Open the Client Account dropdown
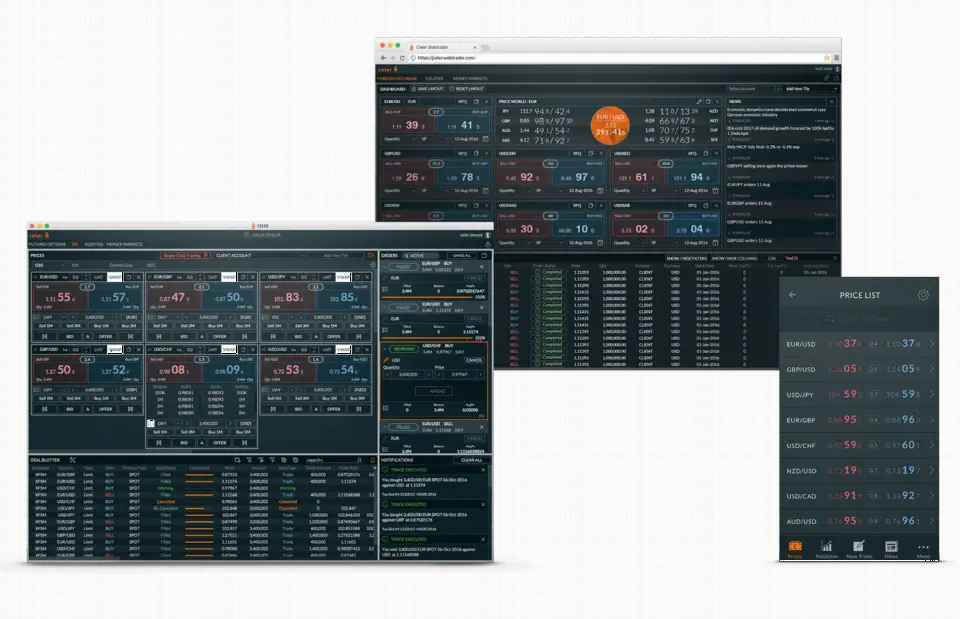Screen dimensions: 960x619 point(260,255)
